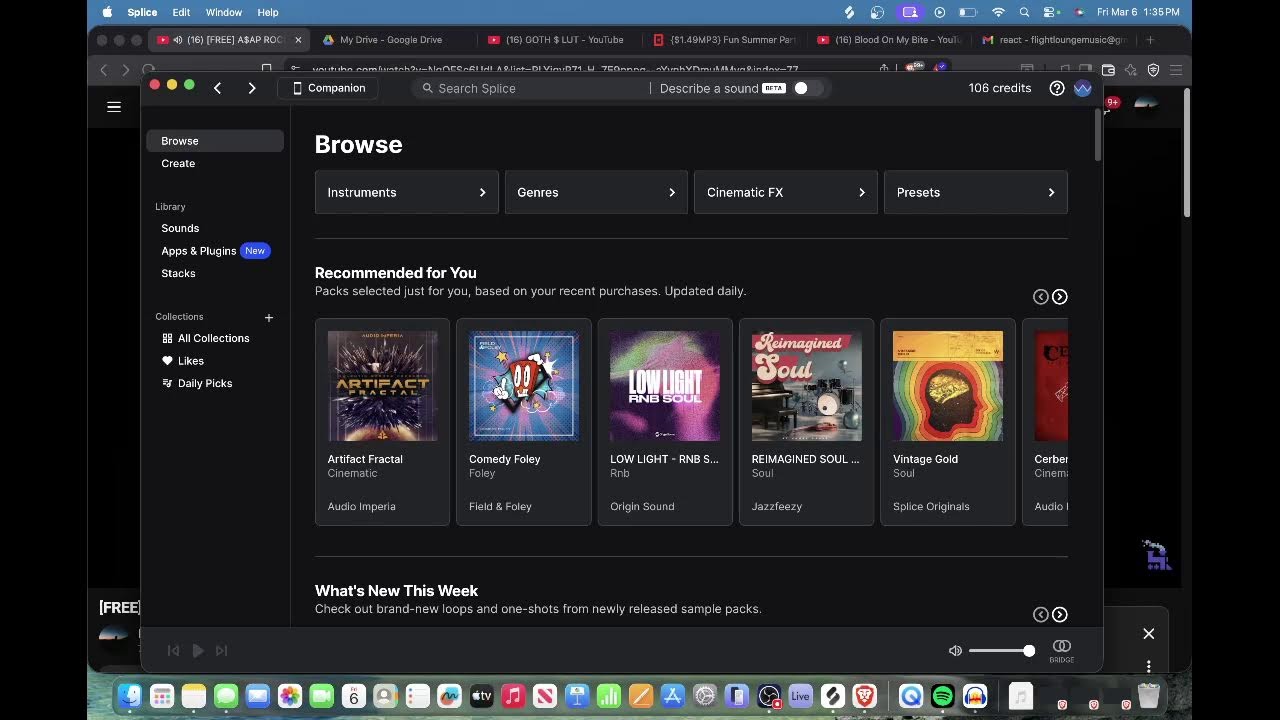Click the Bridge icon in player bar
Screen dimensions: 1280x720
[1062, 650]
